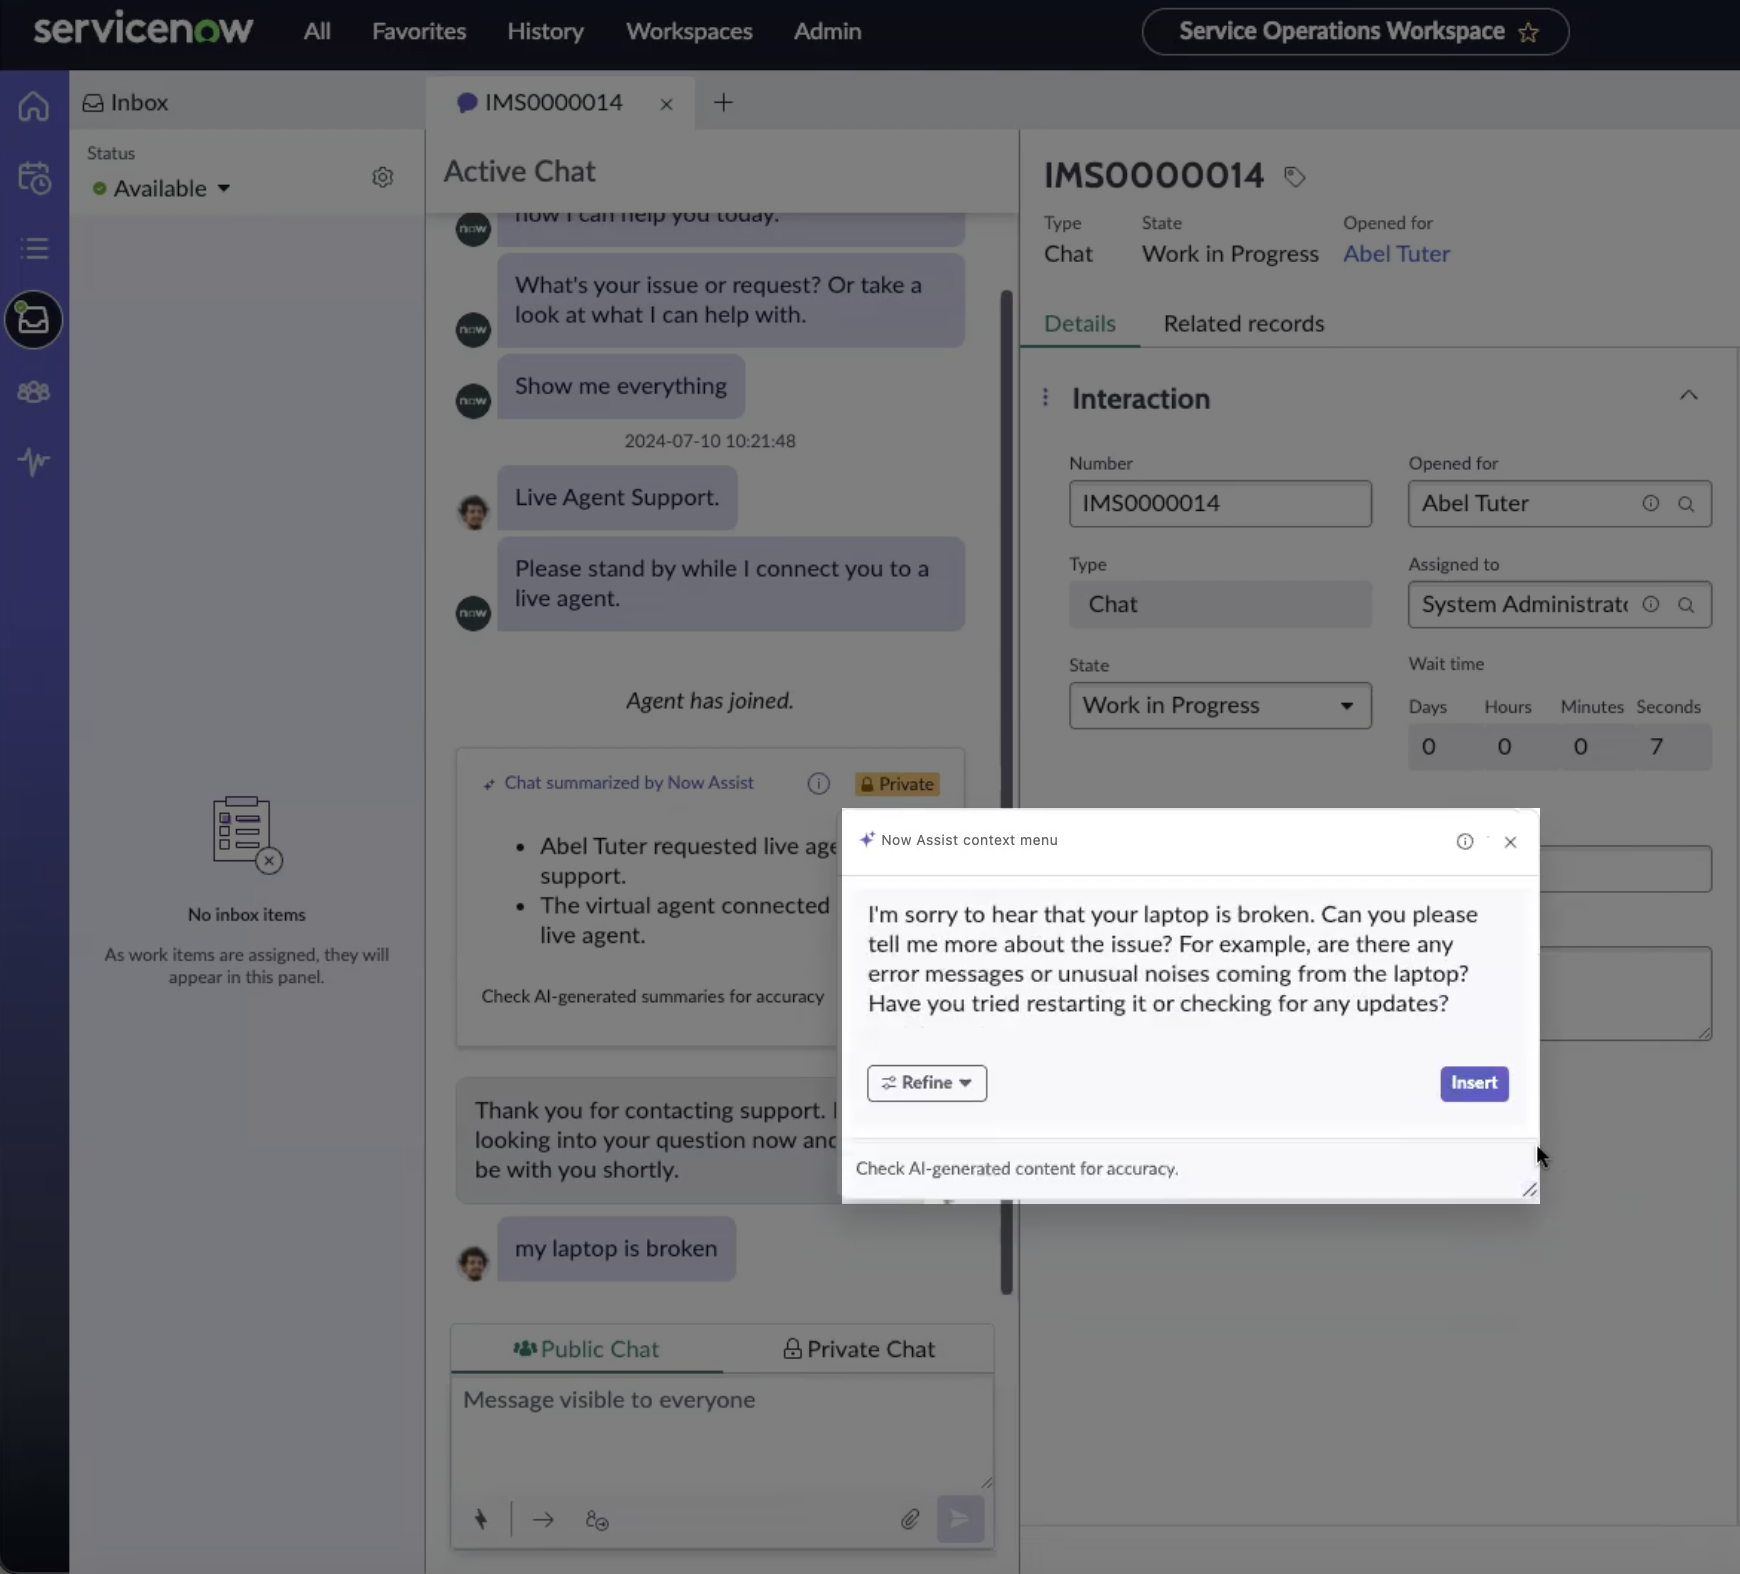Click the Opened for Abel Tuter field

(1559, 504)
